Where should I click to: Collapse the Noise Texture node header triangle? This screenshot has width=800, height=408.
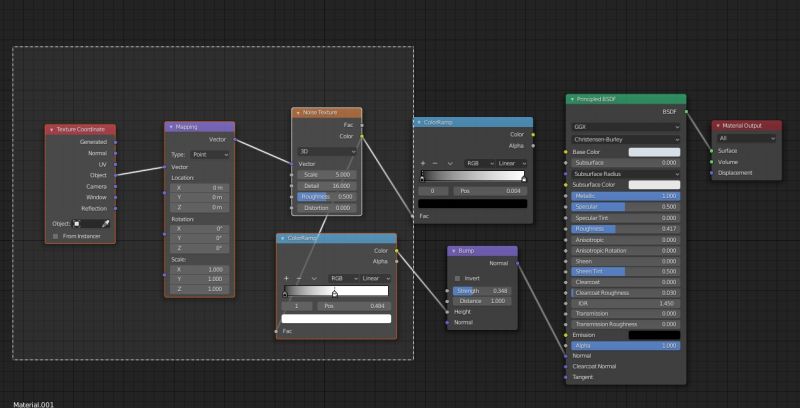[298, 113]
